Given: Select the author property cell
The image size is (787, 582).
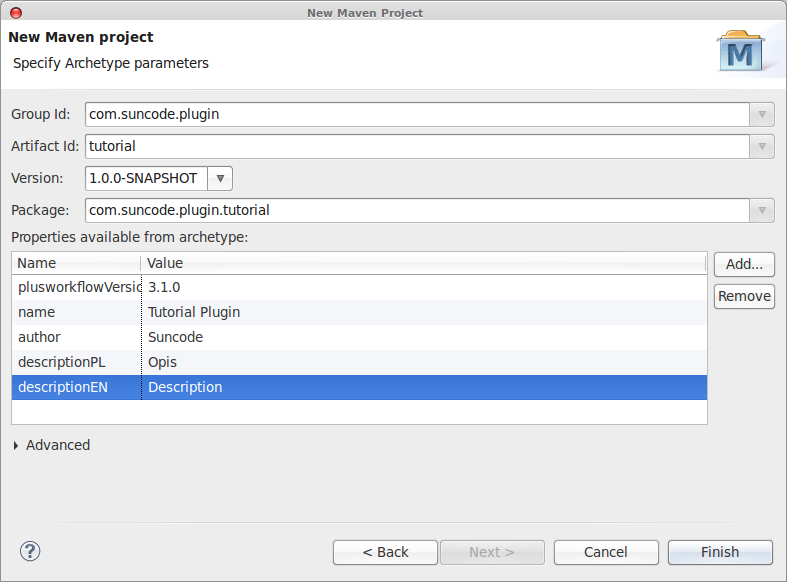Looking at the screenshot, I should (77, 337).
